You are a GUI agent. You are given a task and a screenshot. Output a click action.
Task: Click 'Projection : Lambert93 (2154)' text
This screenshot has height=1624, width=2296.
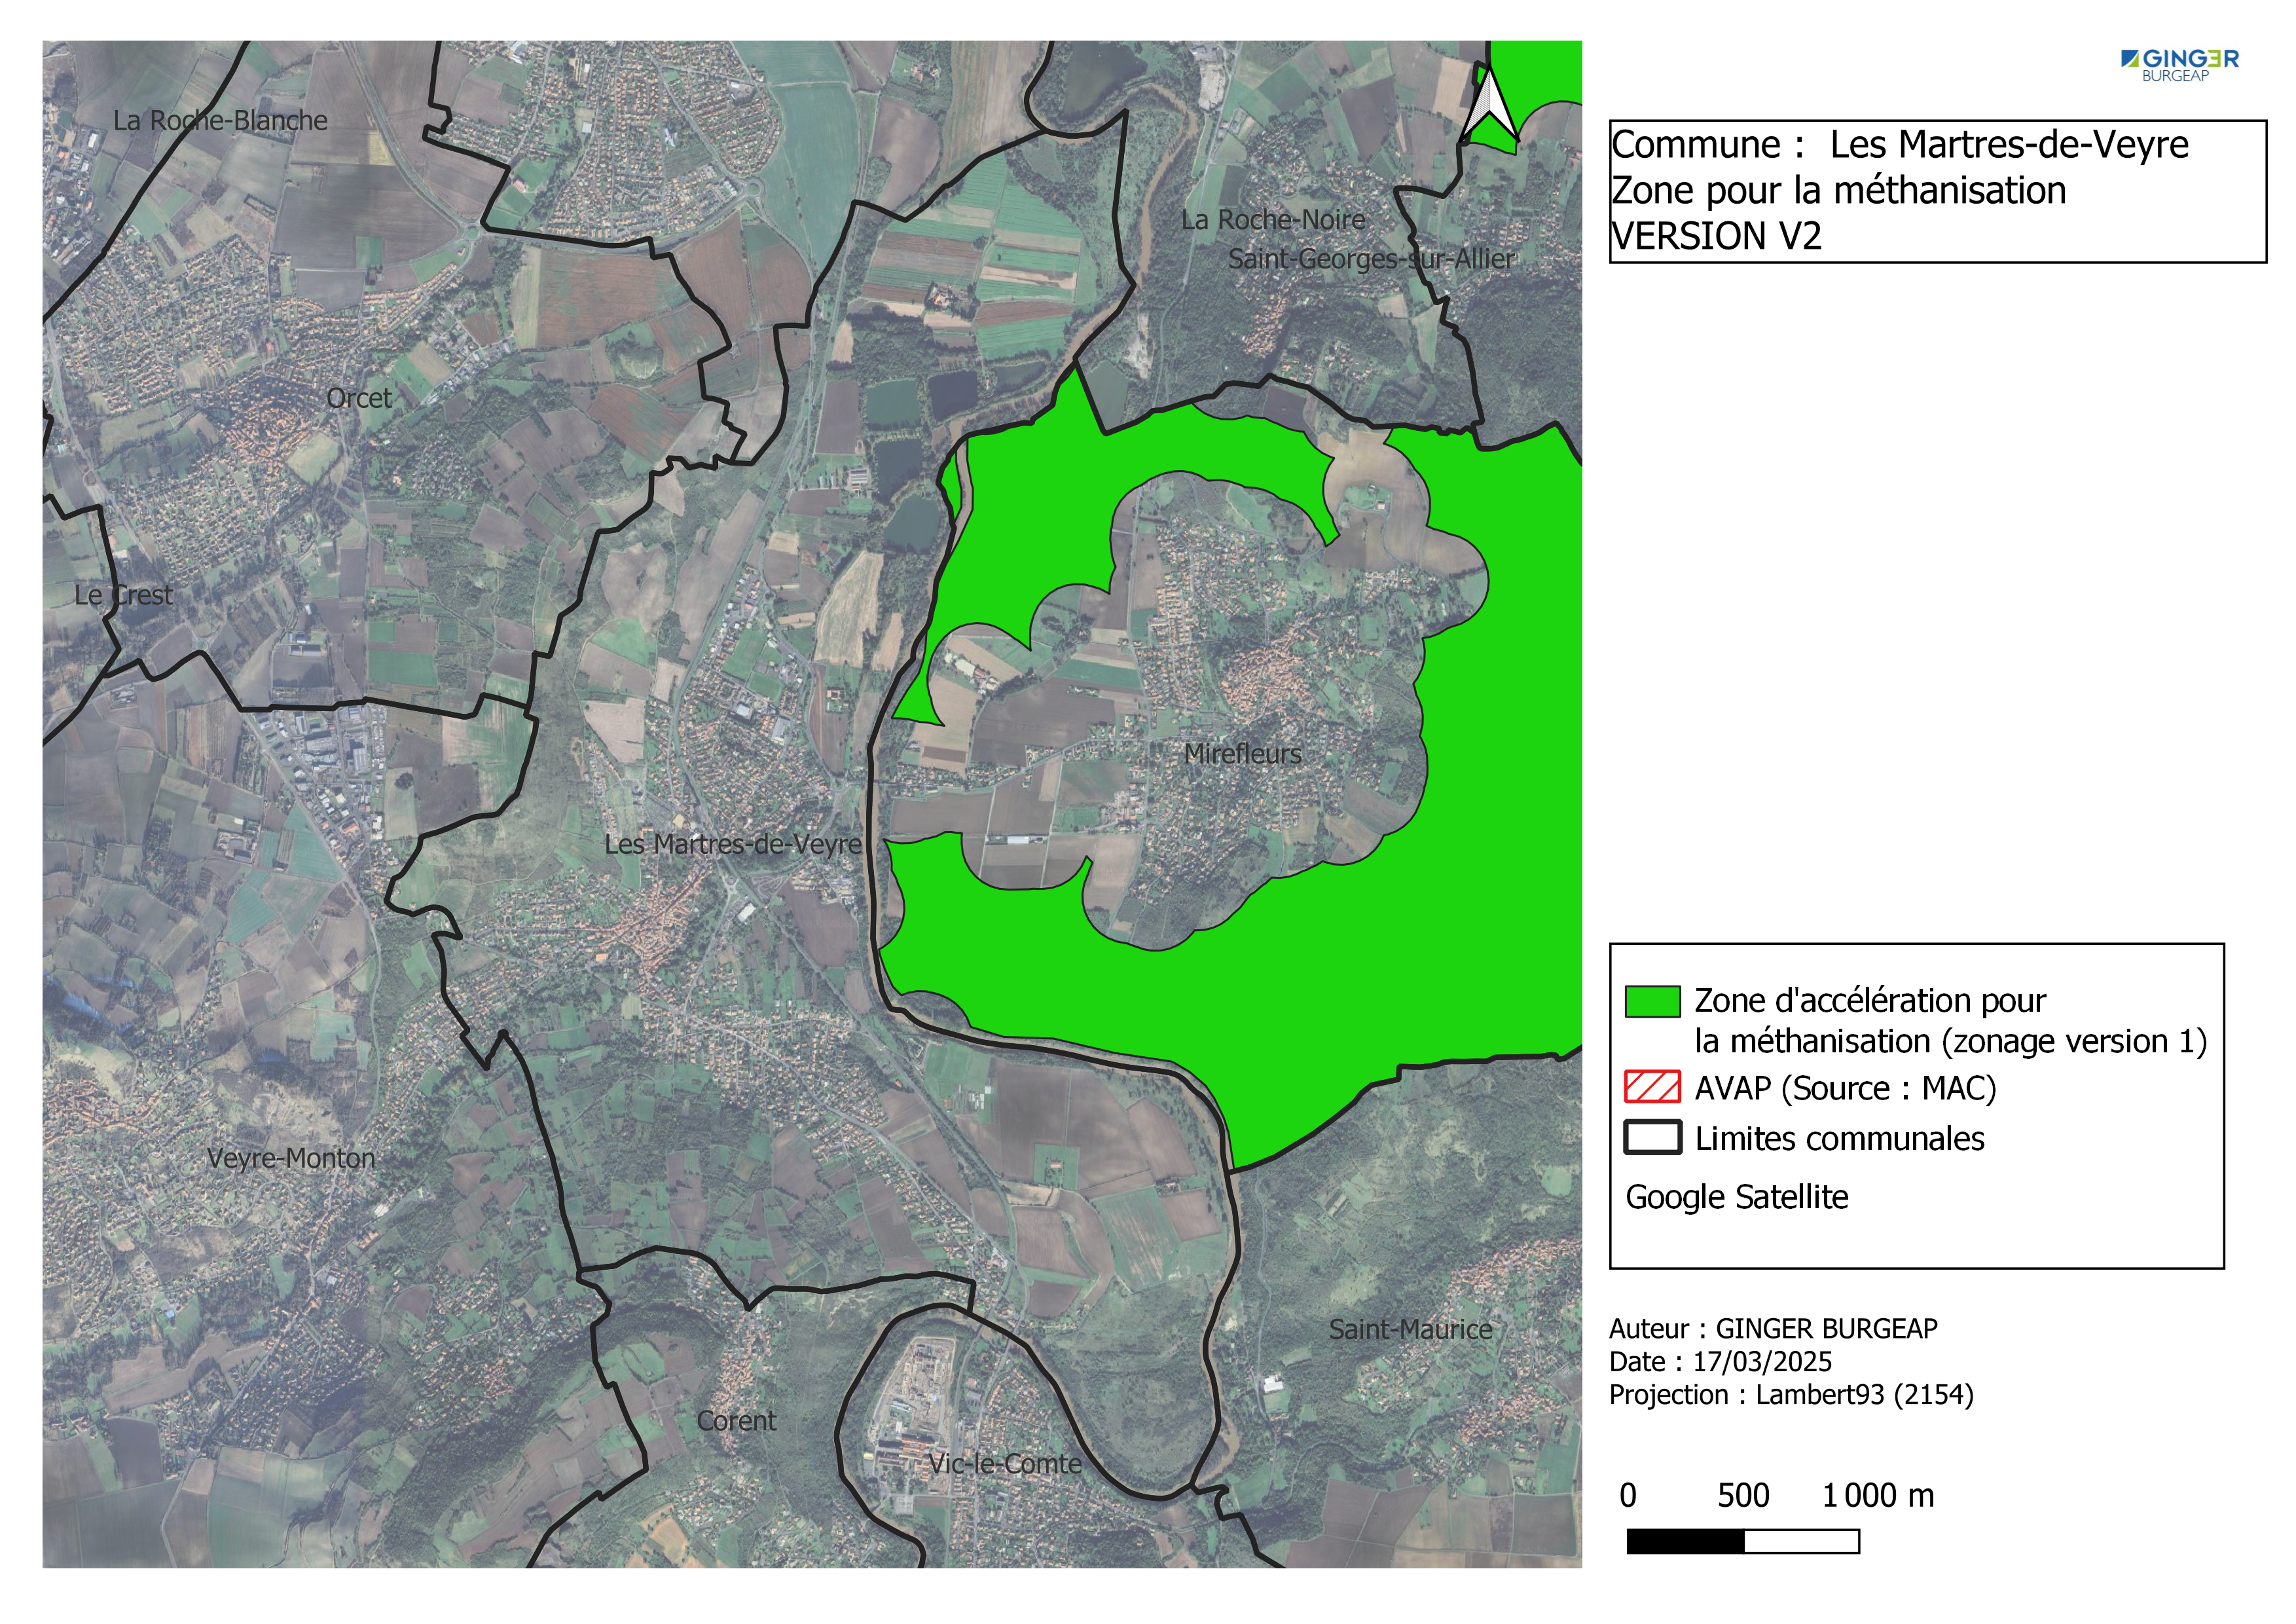coord(1791,1395)
